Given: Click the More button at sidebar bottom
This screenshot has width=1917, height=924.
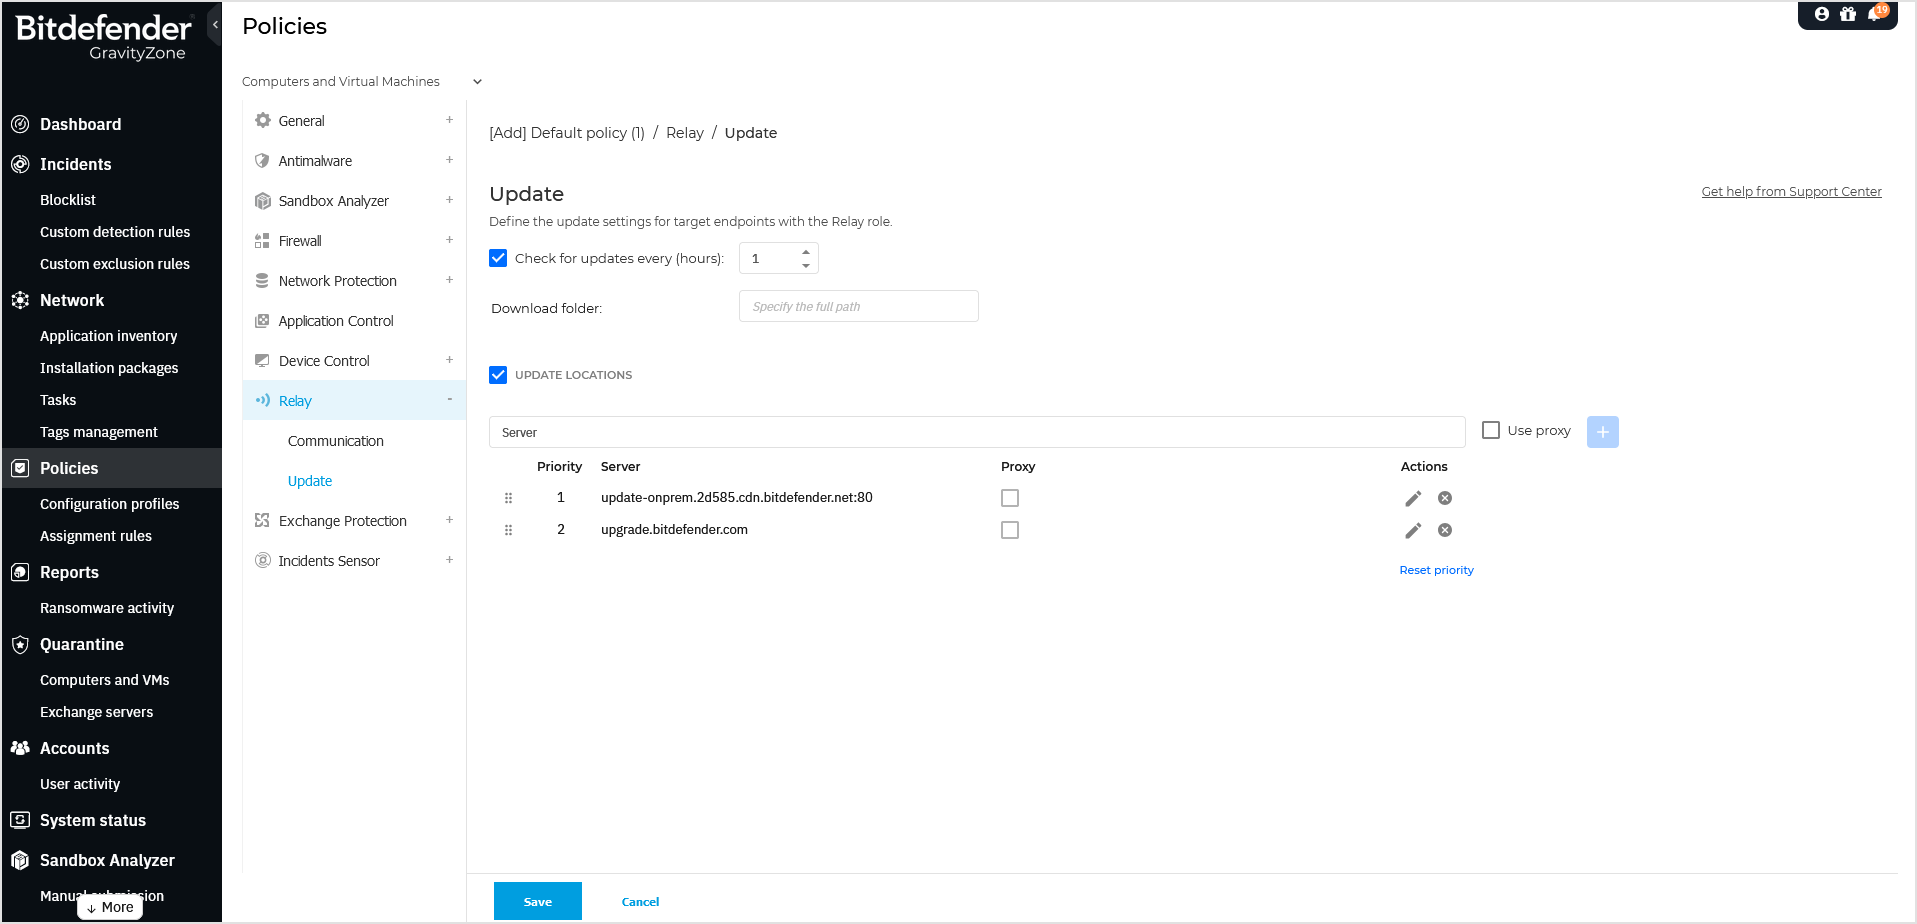Looking at the screenshot, I should click(110, 907).
